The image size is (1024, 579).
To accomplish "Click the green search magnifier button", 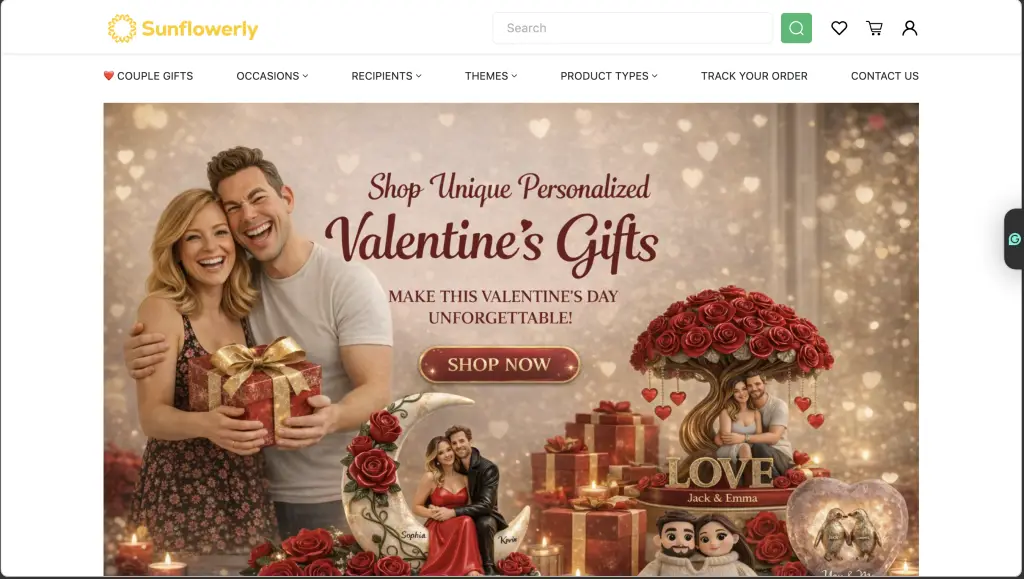I will 796,28.
